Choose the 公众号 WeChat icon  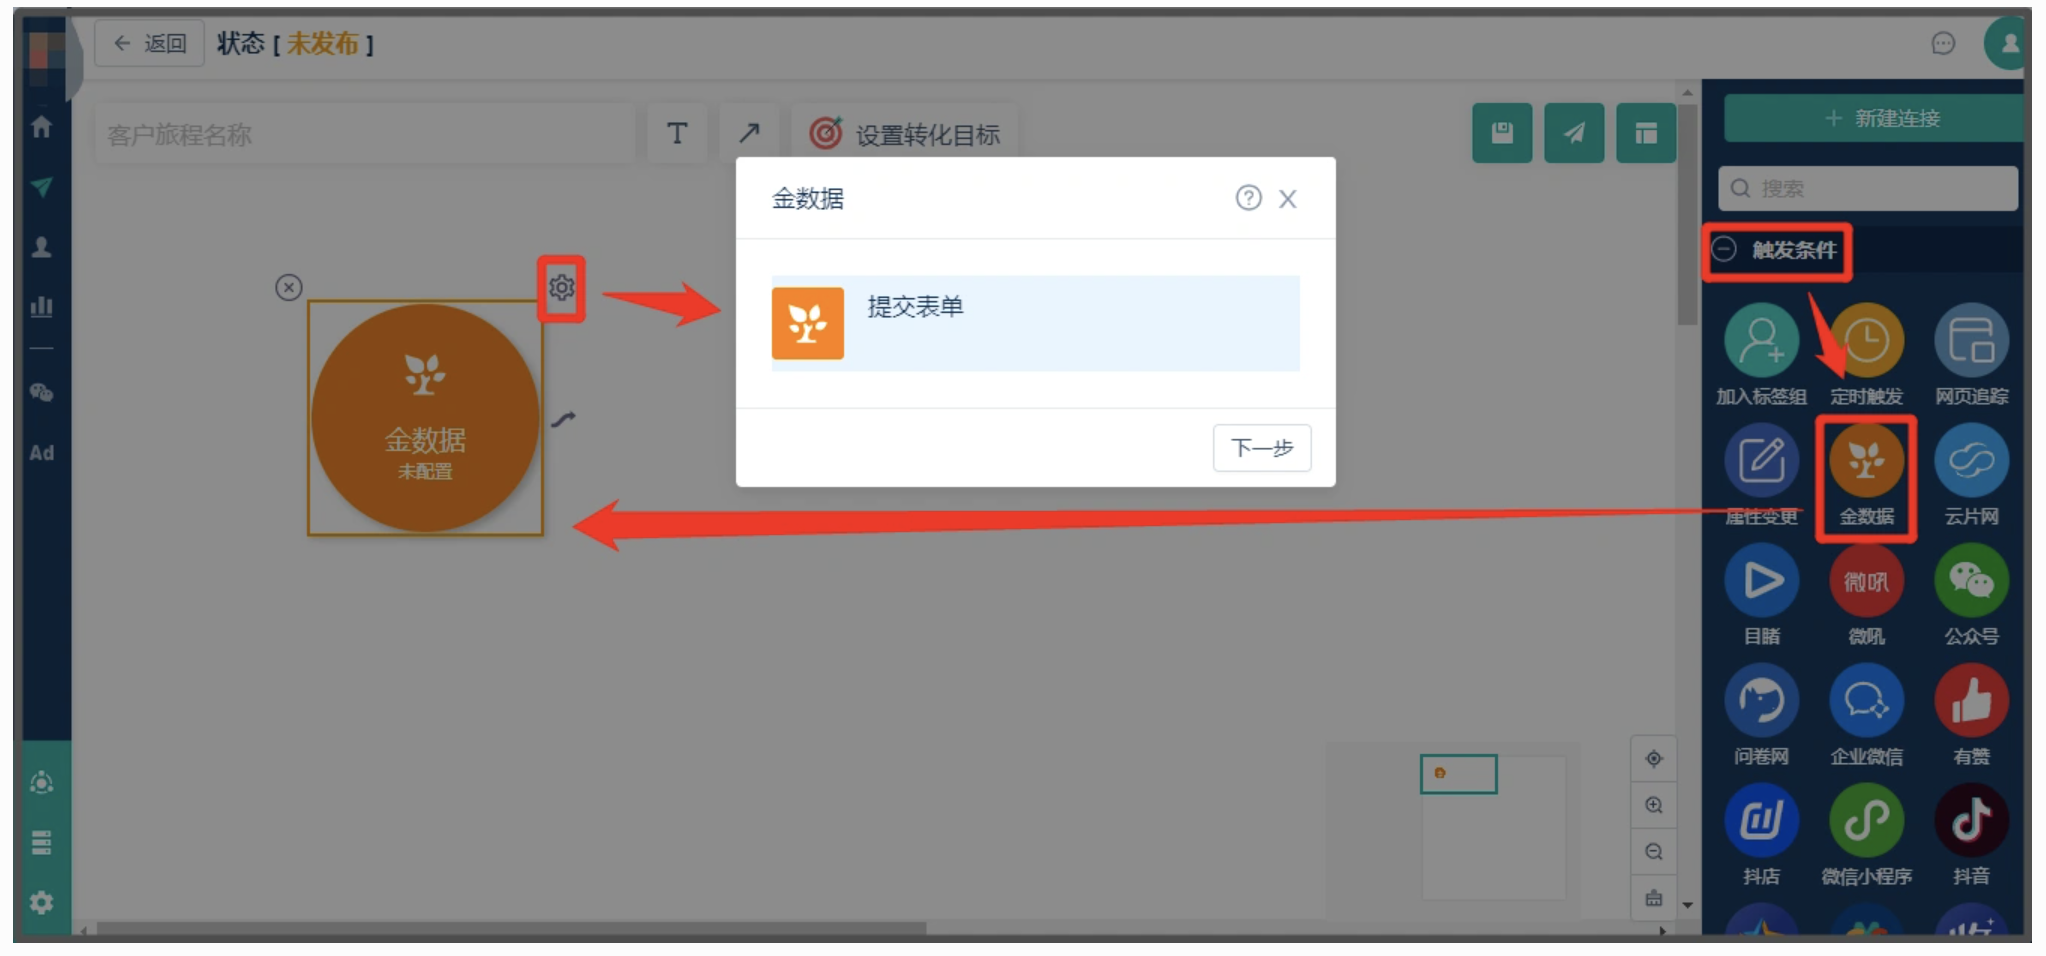click(x=1971, y=581)
